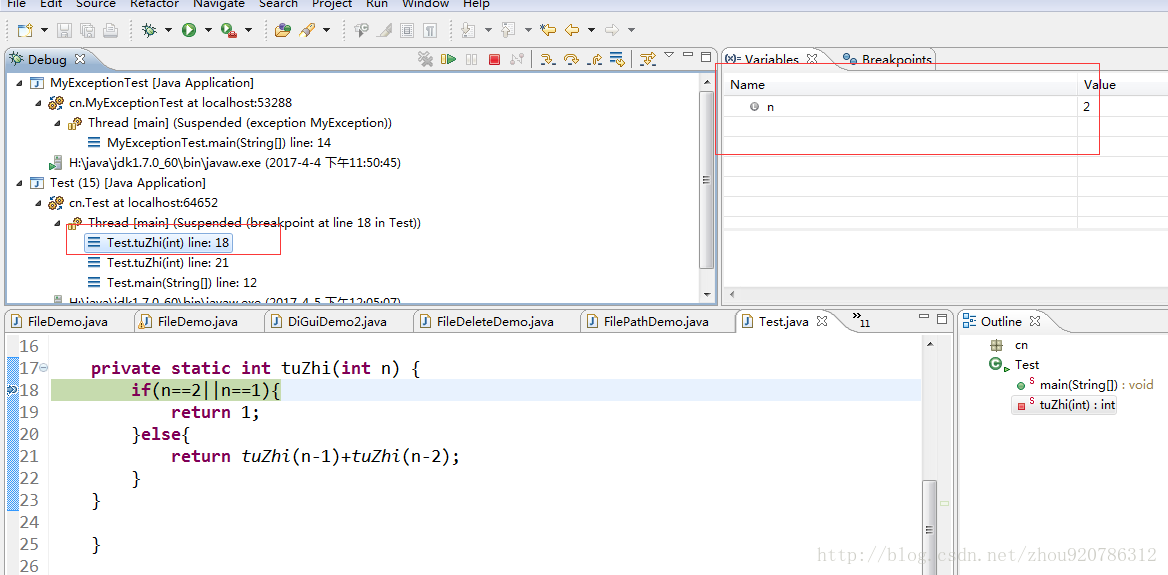Viewport: 1168px width, 575px height.
Task: Click Remove All Terminated Launches icon
Action: pos(425,59)
